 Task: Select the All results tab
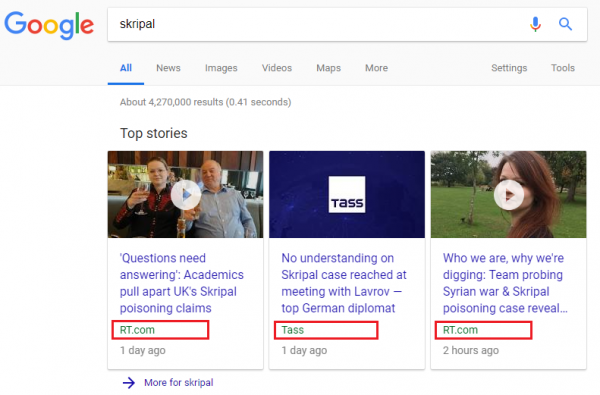click(126, 68)
